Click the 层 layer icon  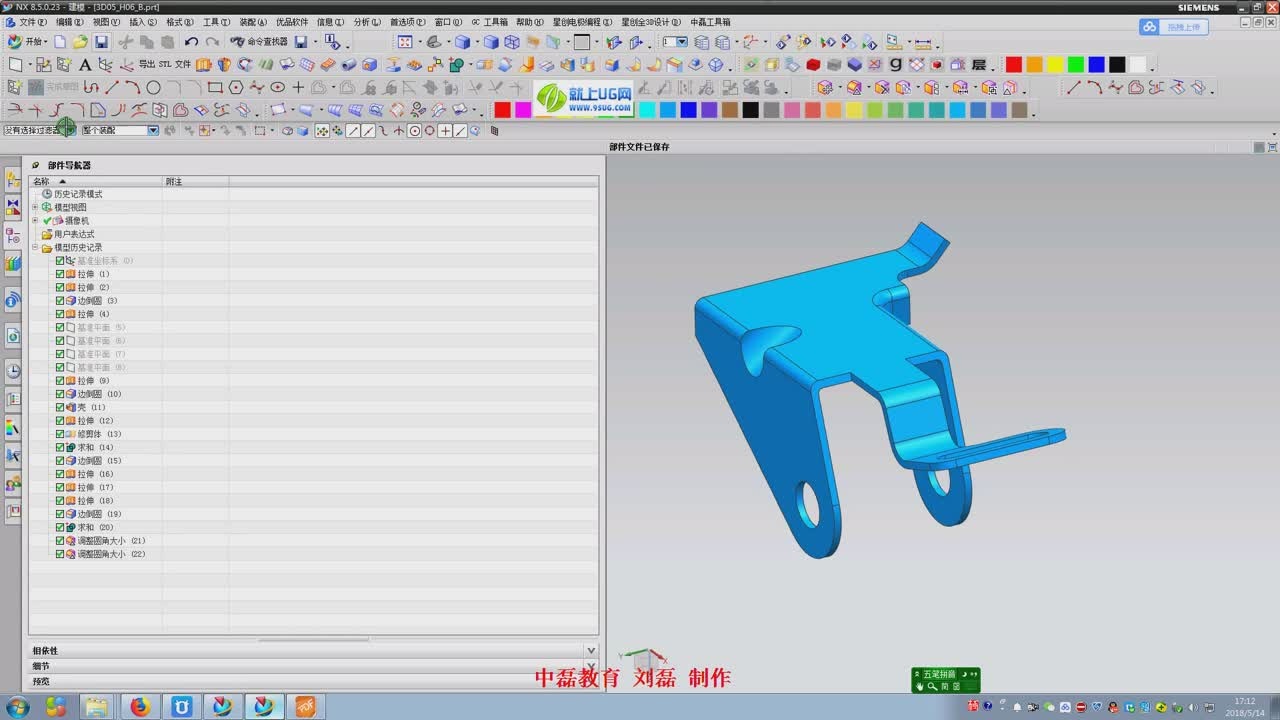979,64
